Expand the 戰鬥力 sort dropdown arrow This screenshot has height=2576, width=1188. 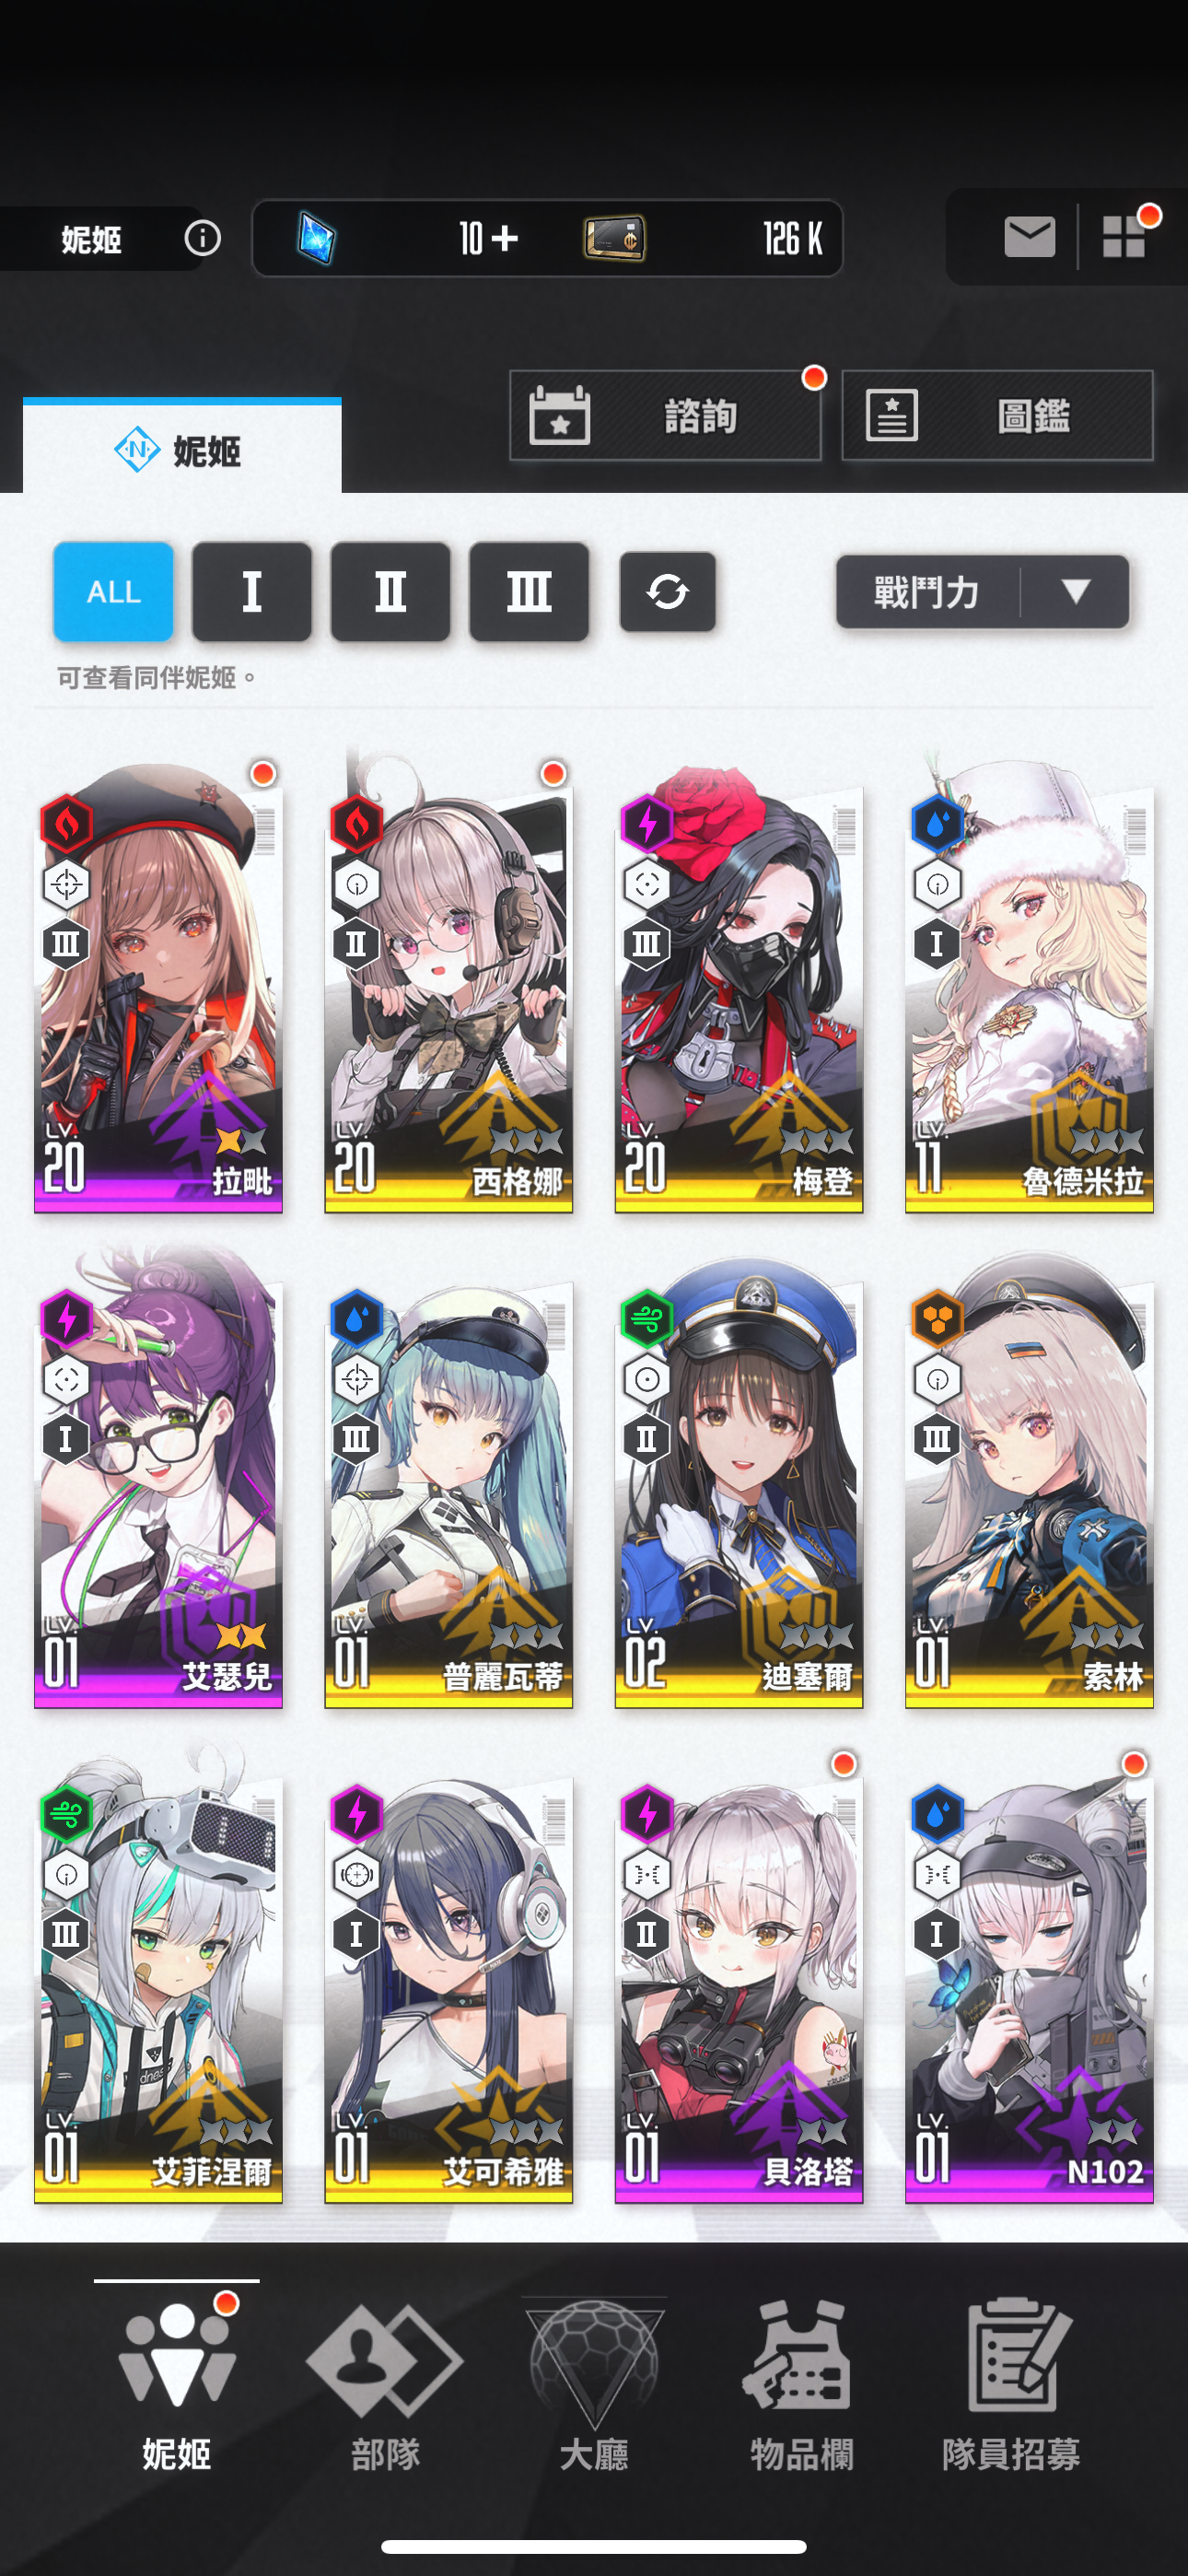tap(1076, 592)
